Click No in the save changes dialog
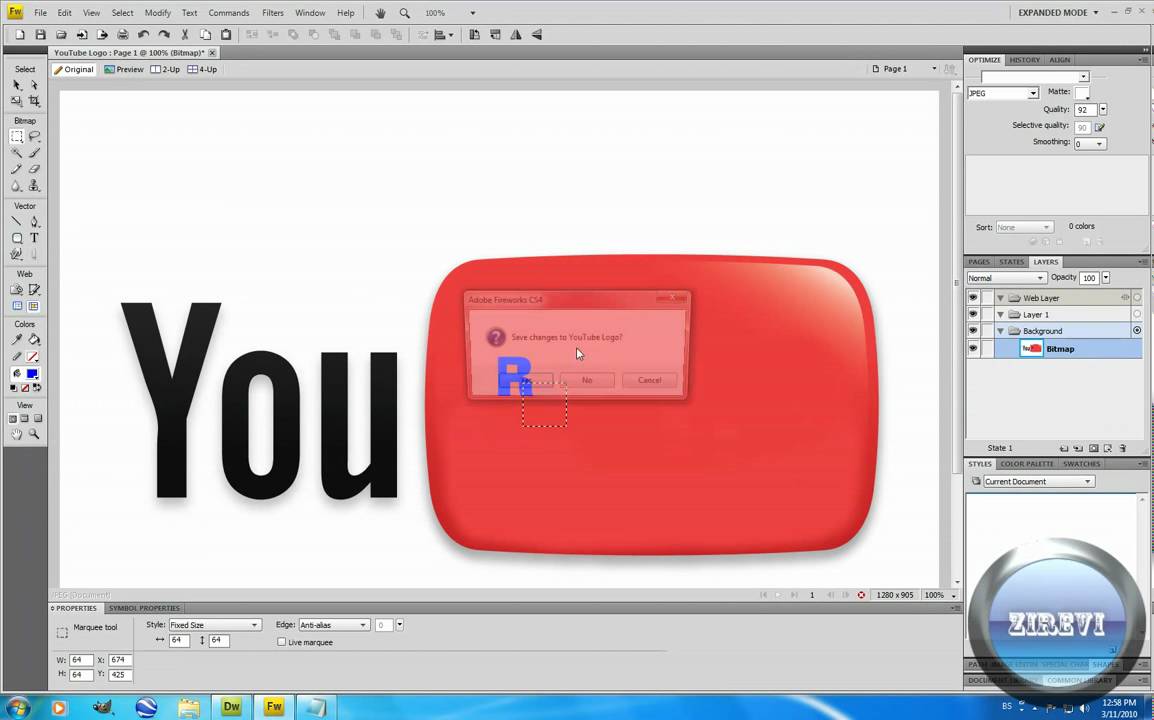This screenshot has width=1154, height=720. pos(587,380)
